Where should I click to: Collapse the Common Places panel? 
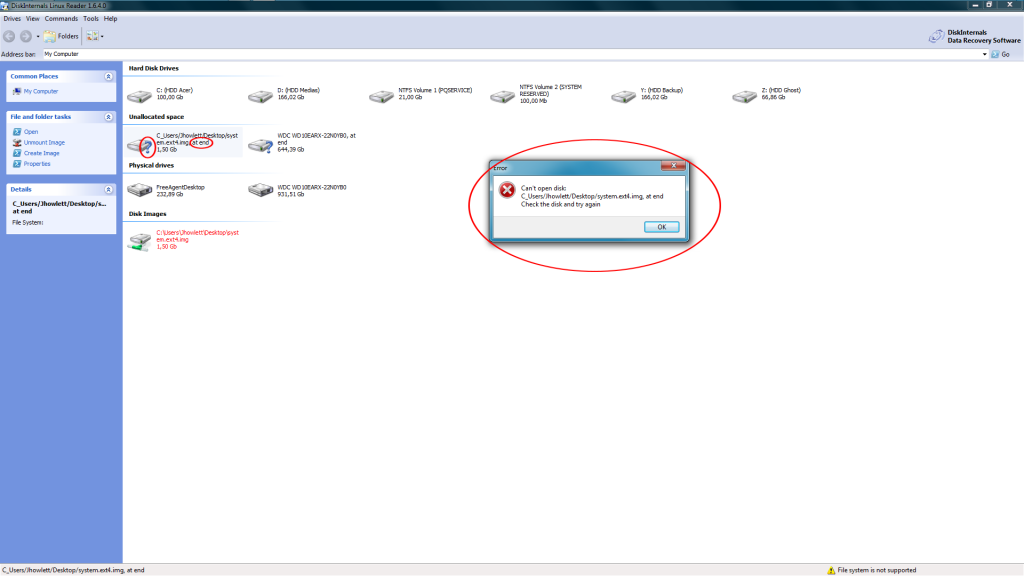point(108,76)
